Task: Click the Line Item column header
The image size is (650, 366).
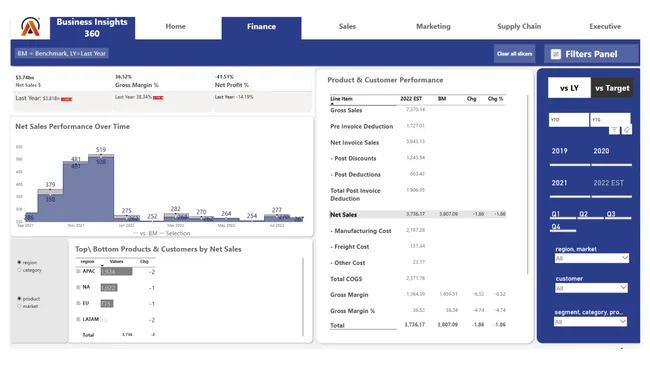Action: [x=341, y=99]
